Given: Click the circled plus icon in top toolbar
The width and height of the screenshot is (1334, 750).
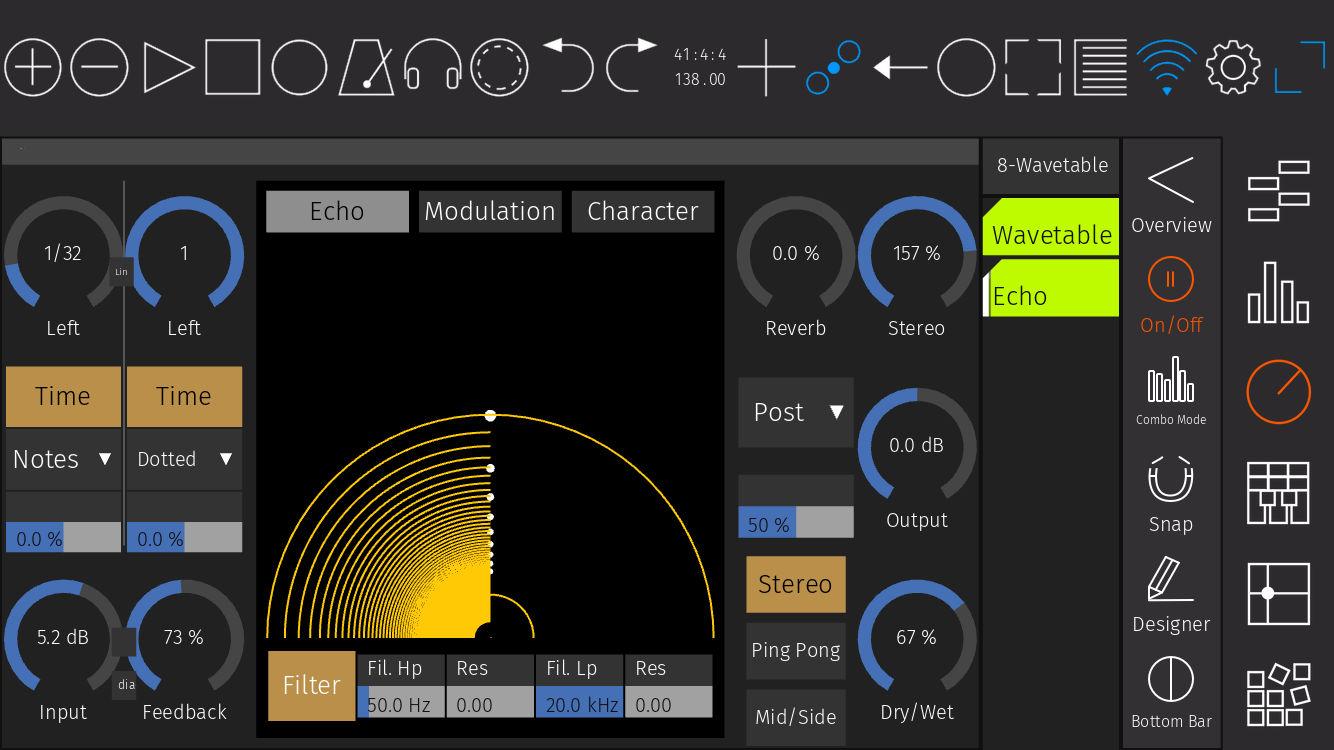Looking at the screenshot, I should coord(33,67).
